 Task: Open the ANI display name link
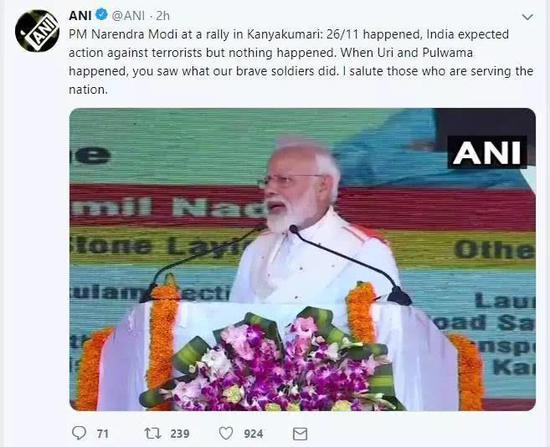click(80, 15)
